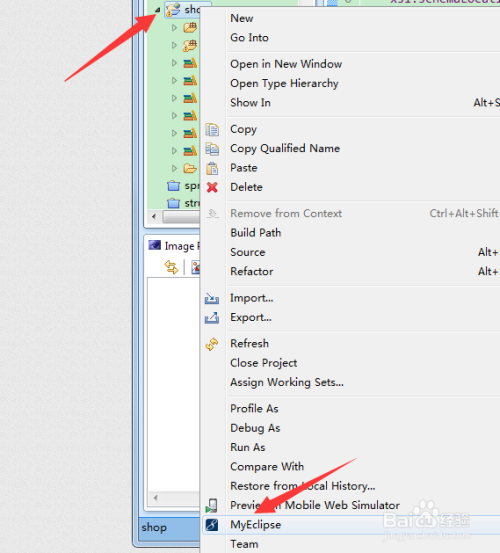Click the blue MyEclipse logo icon

pos(212,525)
